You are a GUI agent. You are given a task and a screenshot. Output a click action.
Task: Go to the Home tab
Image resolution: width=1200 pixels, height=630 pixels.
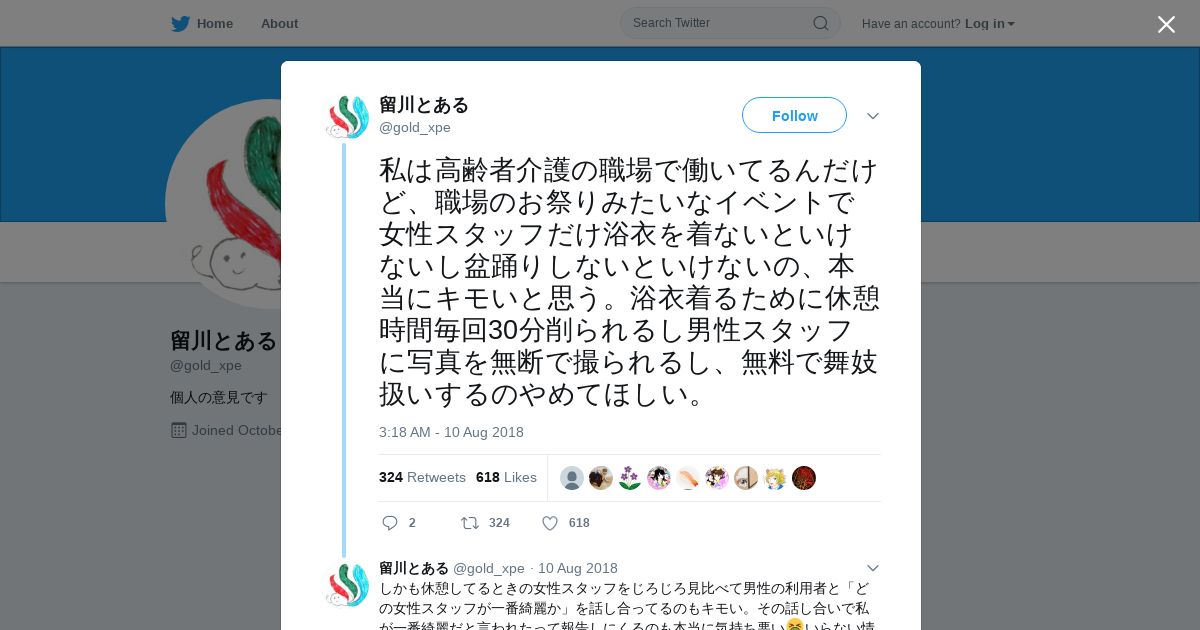point(202,24)
